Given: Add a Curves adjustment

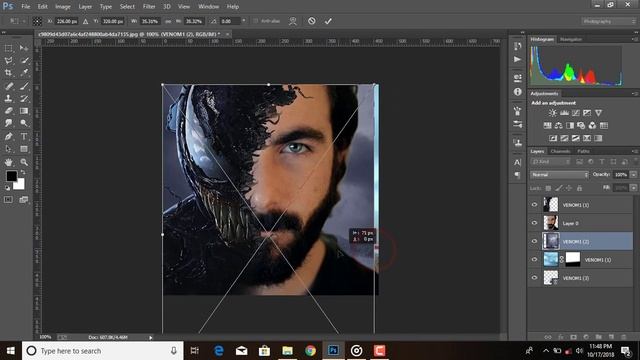Looking at the screenshot, I should (x=576, y=113).
